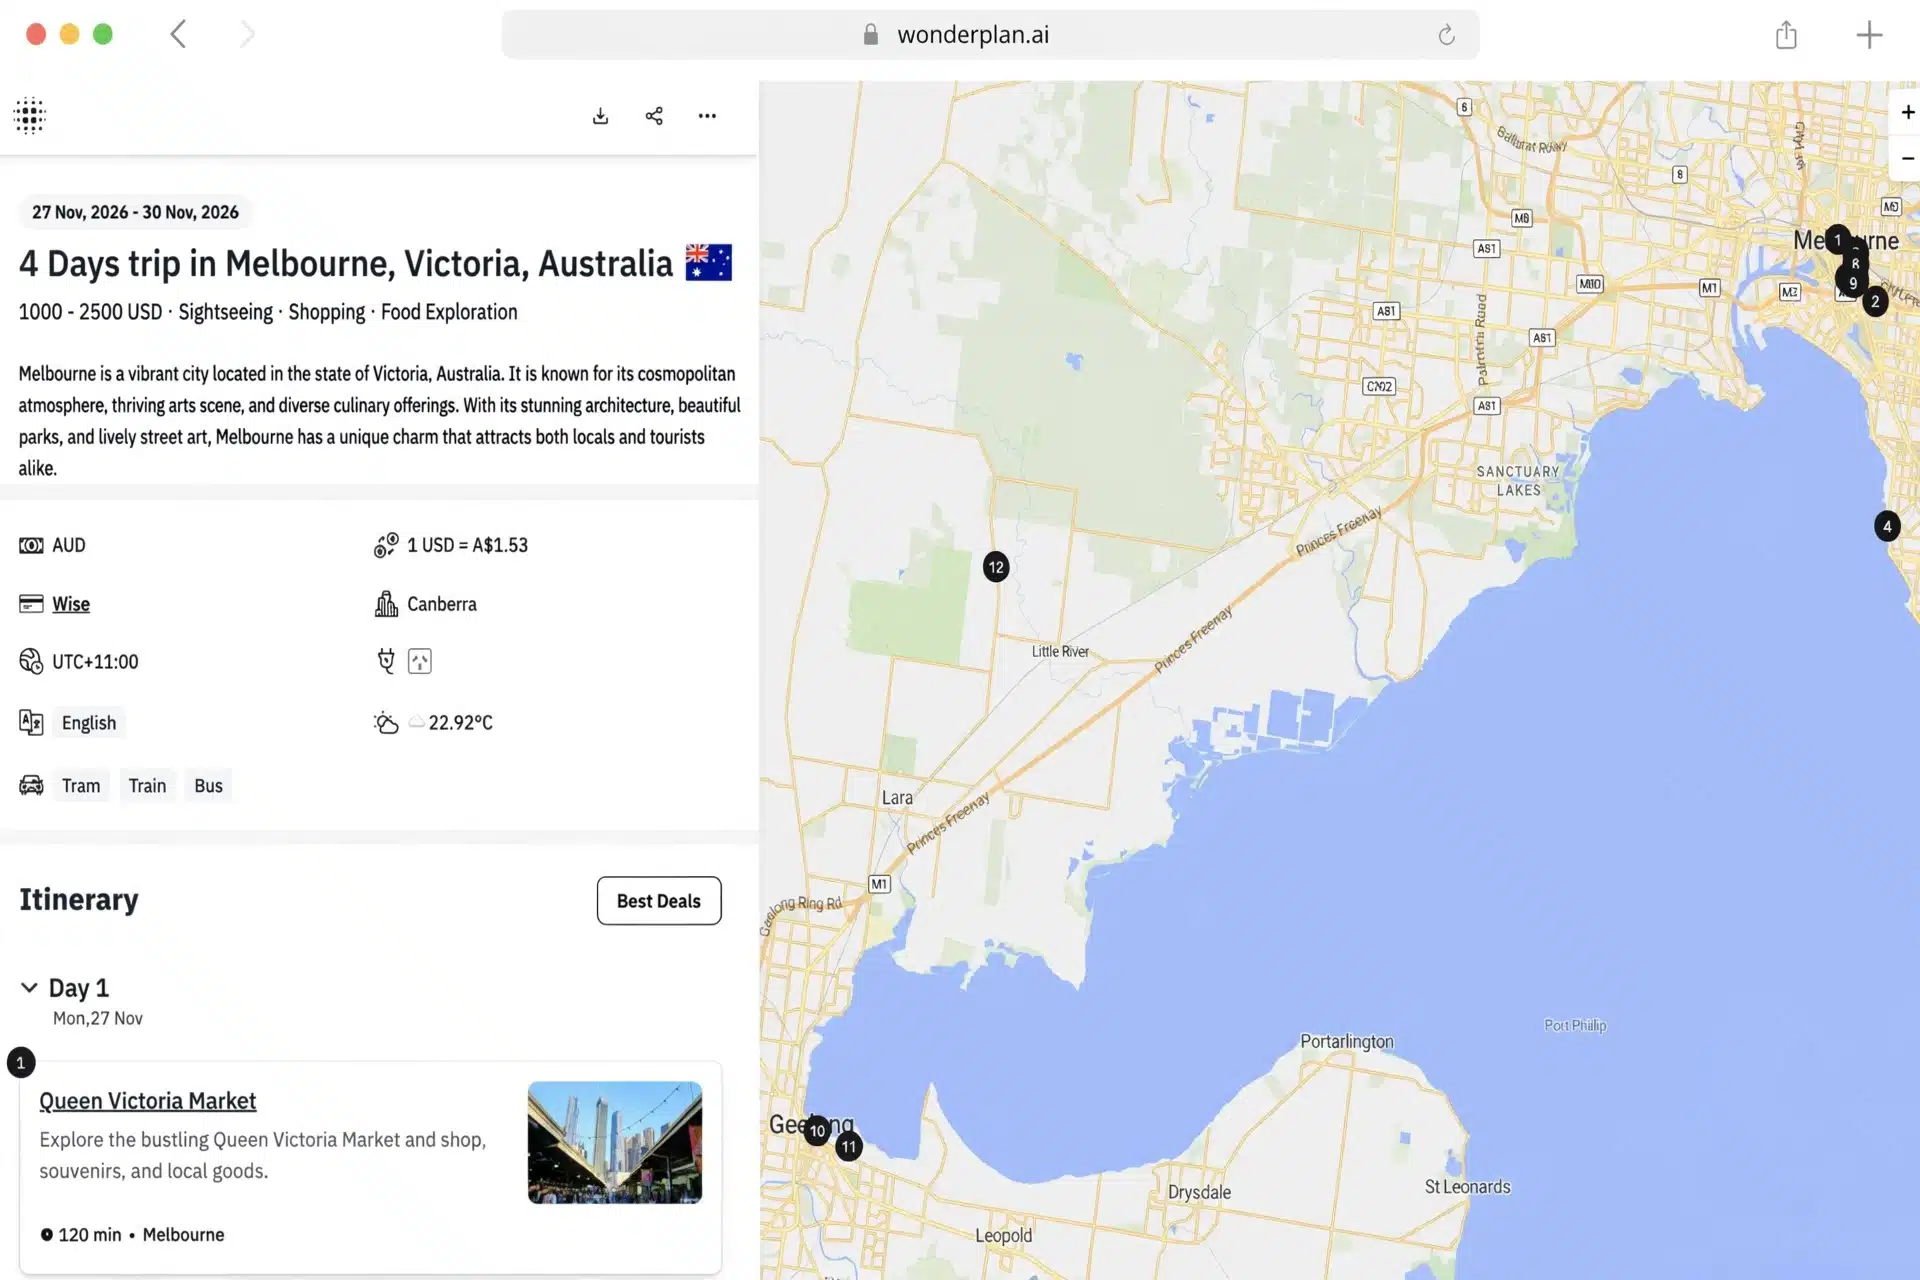Open the Wise link

point(71,604)
